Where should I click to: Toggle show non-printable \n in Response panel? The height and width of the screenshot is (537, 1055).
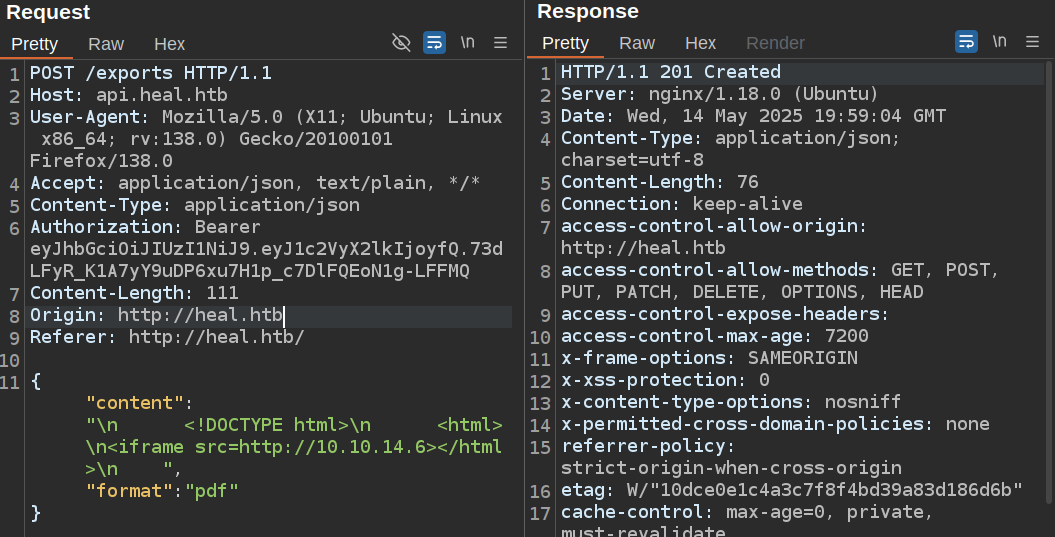999,42
